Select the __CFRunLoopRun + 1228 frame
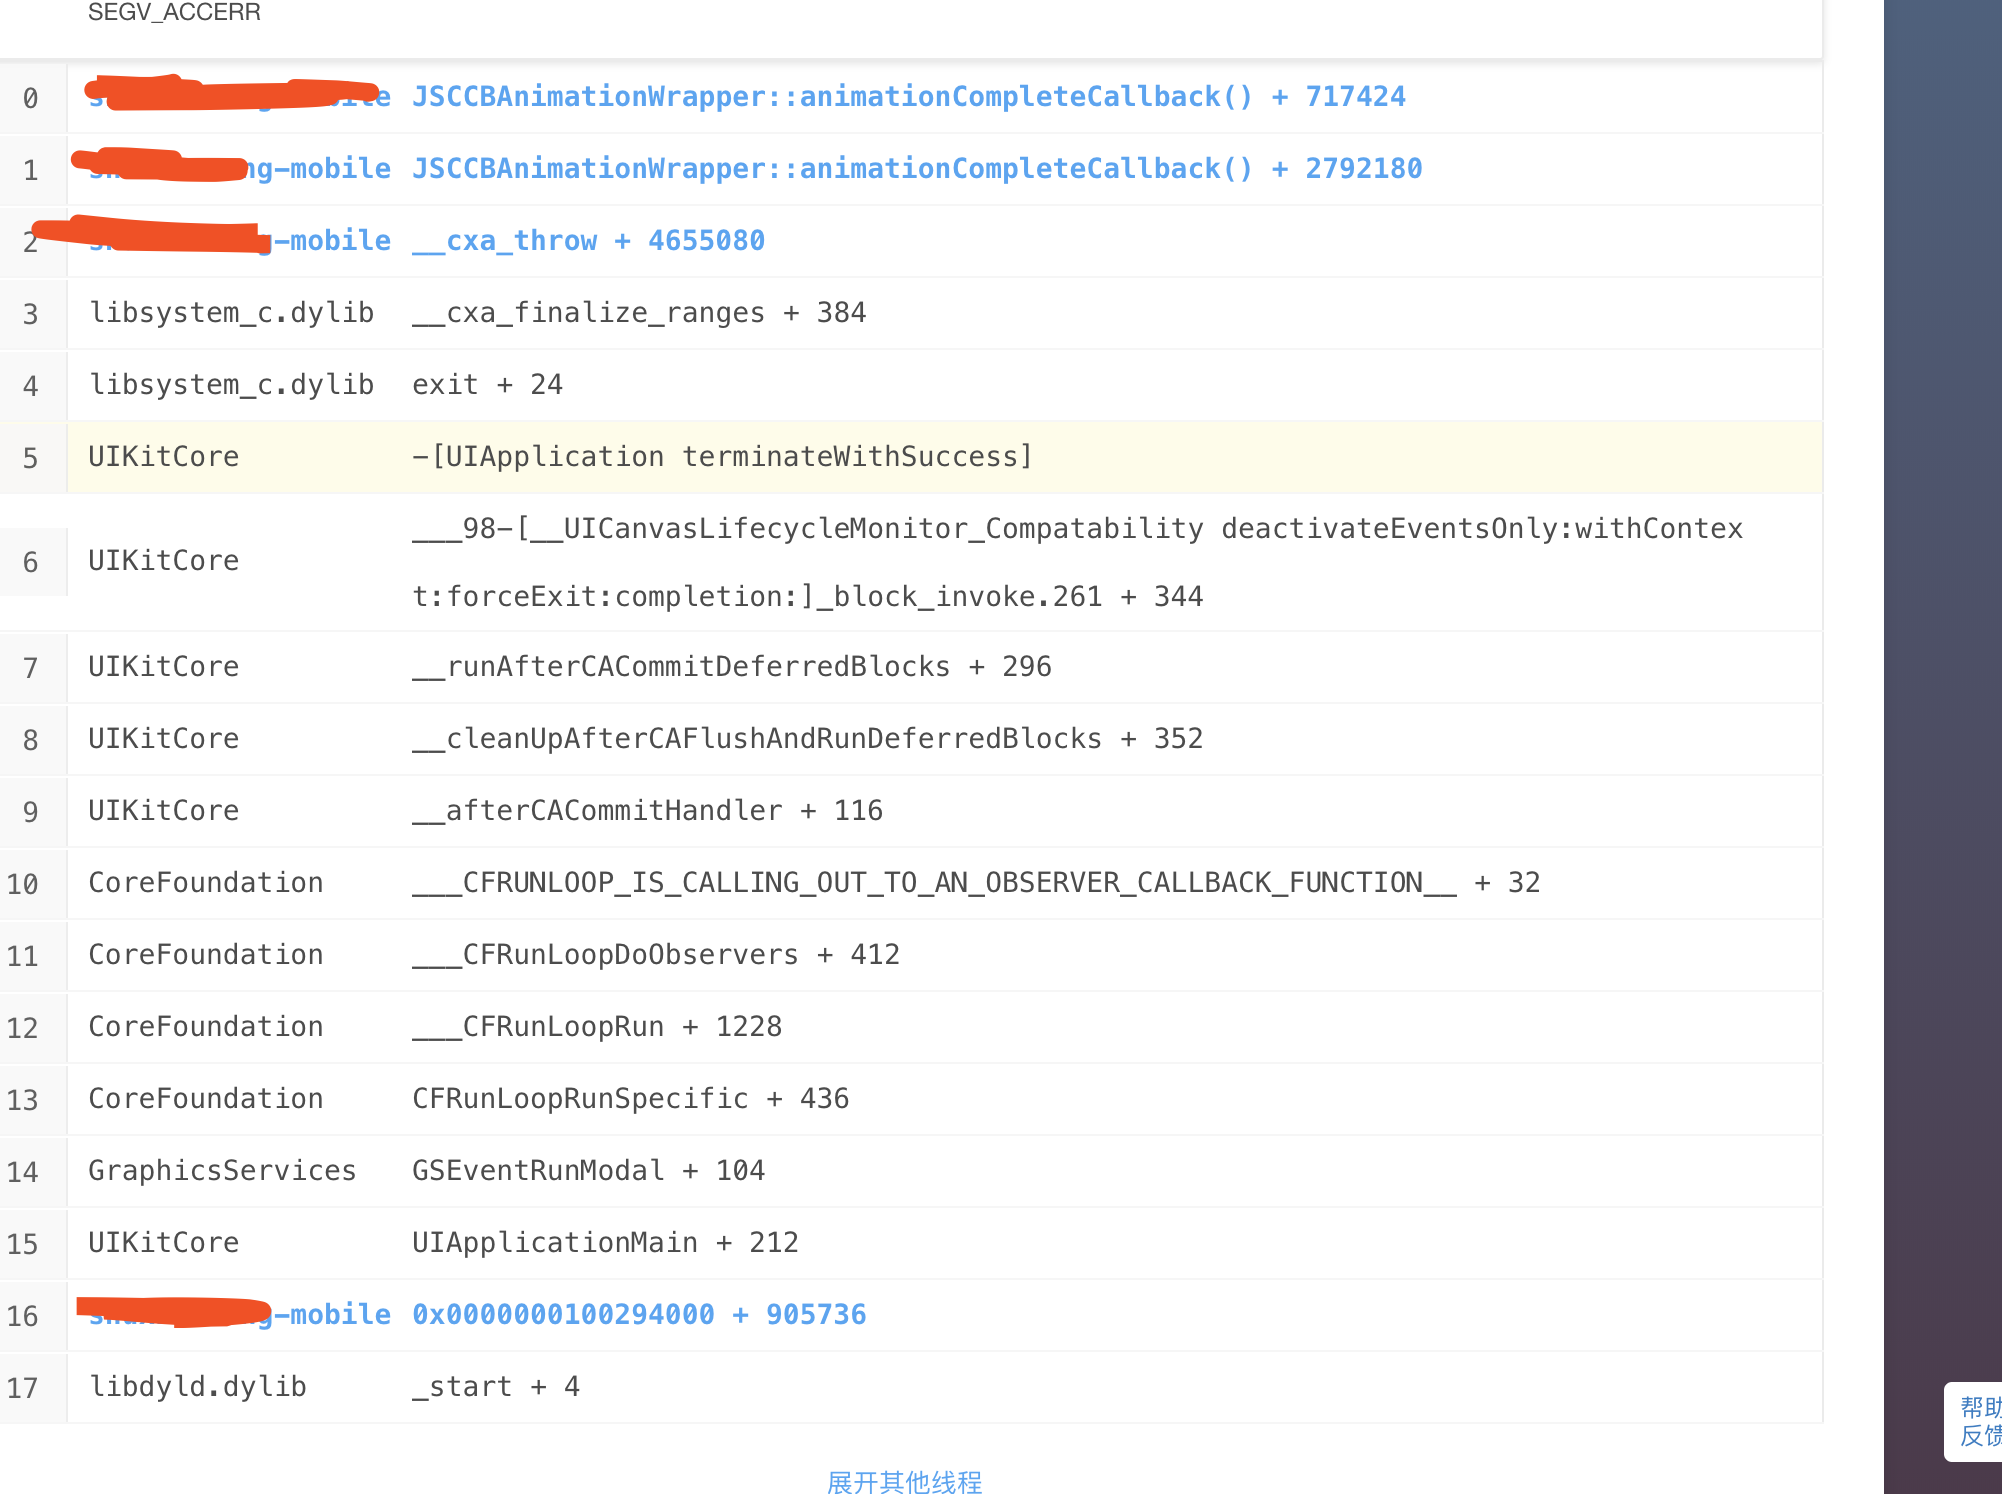 click(x=597, y=1027)
